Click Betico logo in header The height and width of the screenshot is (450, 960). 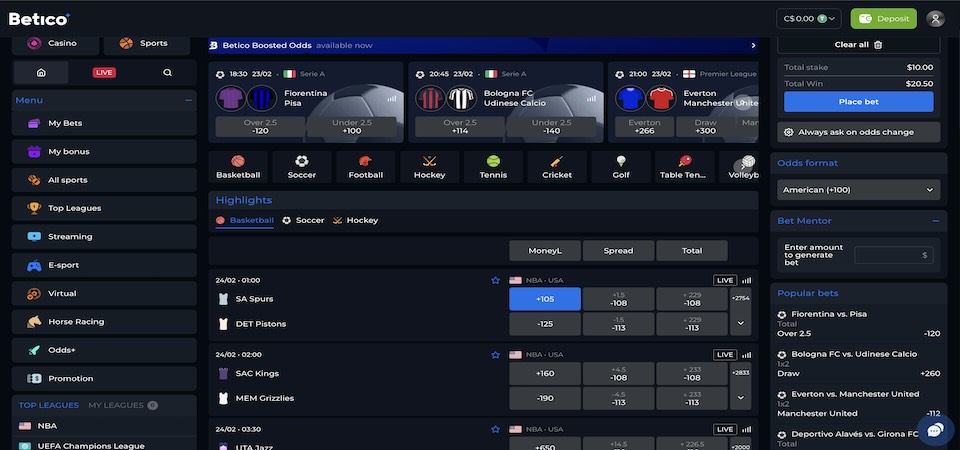click(x=39, y=19)
